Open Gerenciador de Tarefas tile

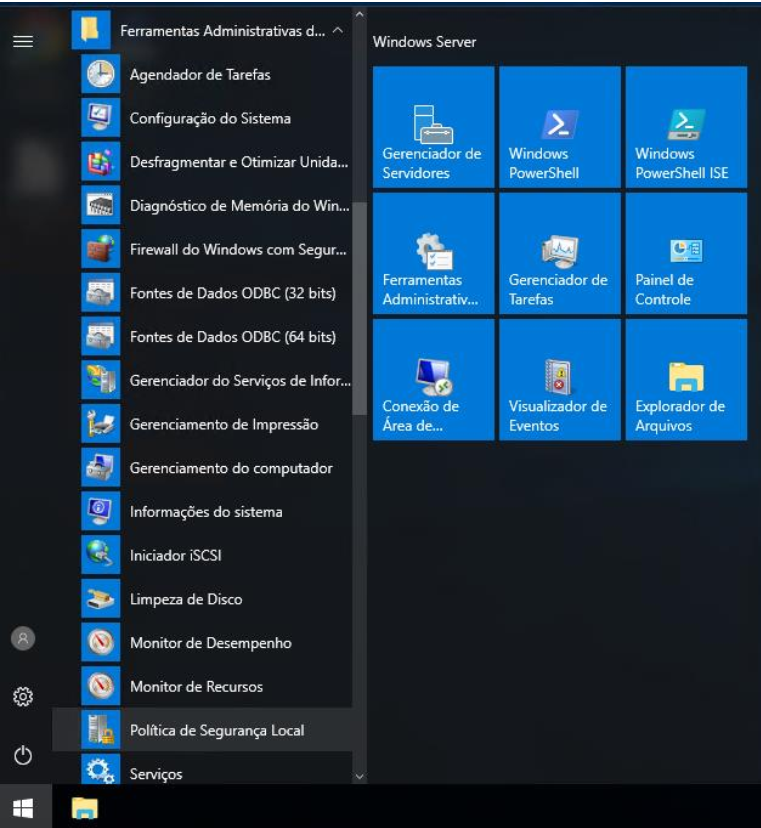[x=560, y=253]
